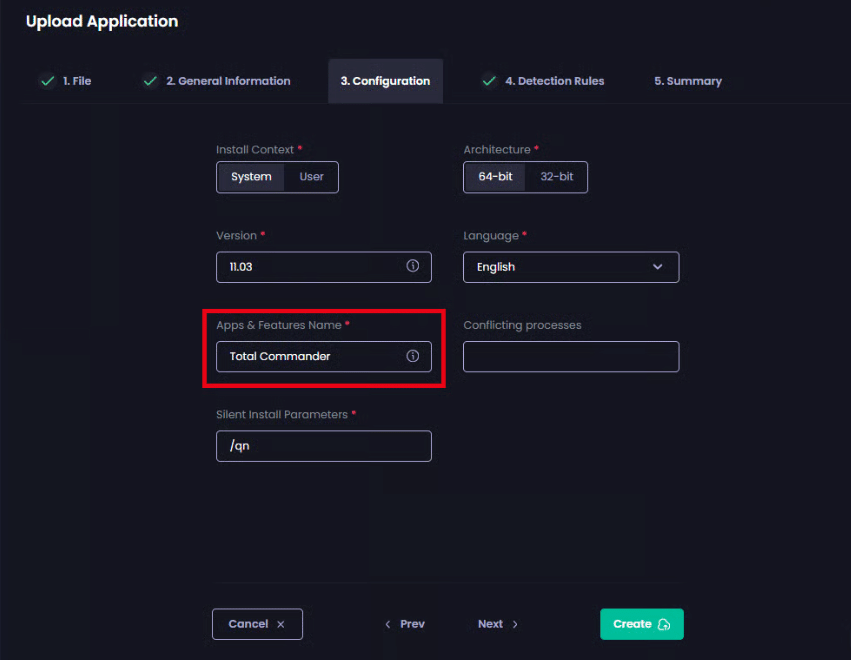The height and width of the screenshot is (660, 851).
Task: Click the Conflicting processes input field
Action: click(x=570, y=356)
